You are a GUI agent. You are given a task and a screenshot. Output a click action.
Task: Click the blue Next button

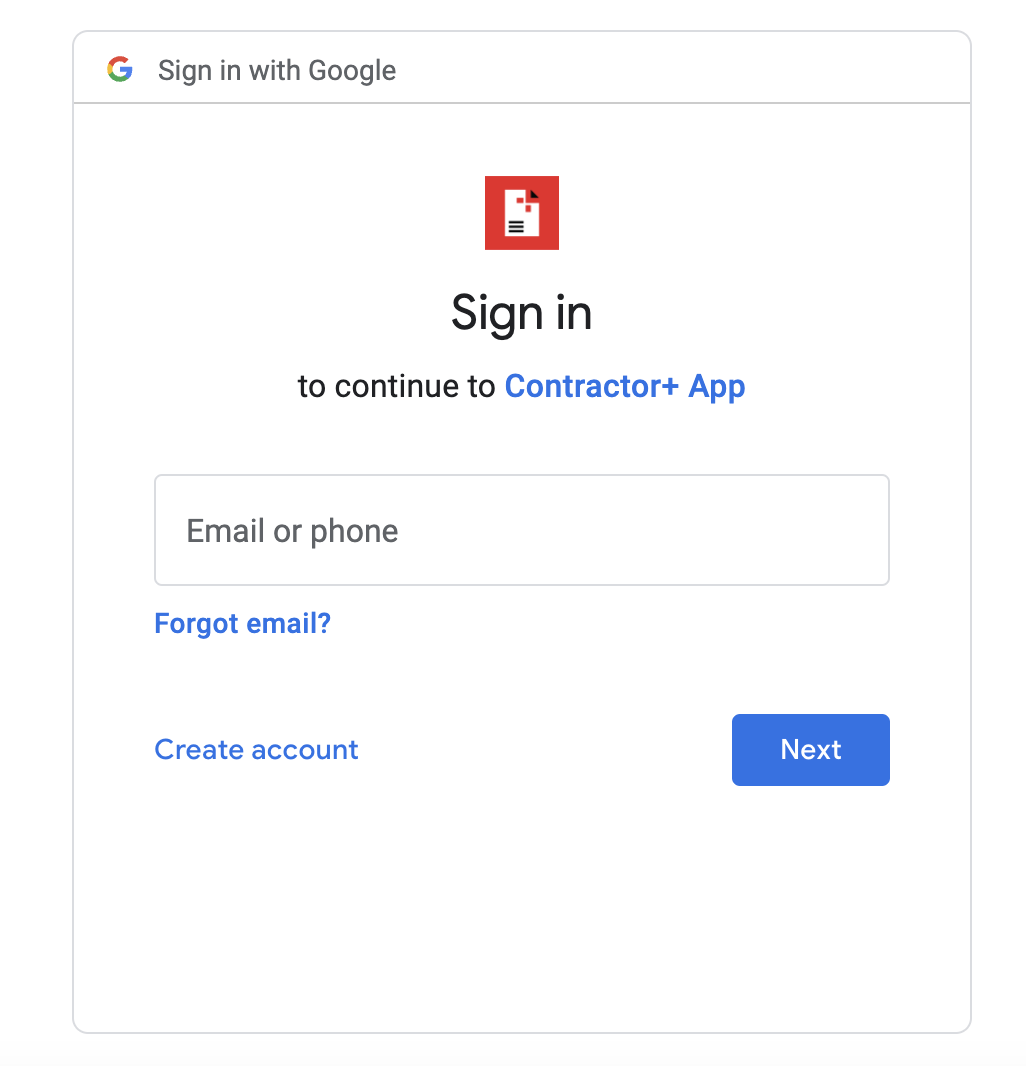point(810,750)
